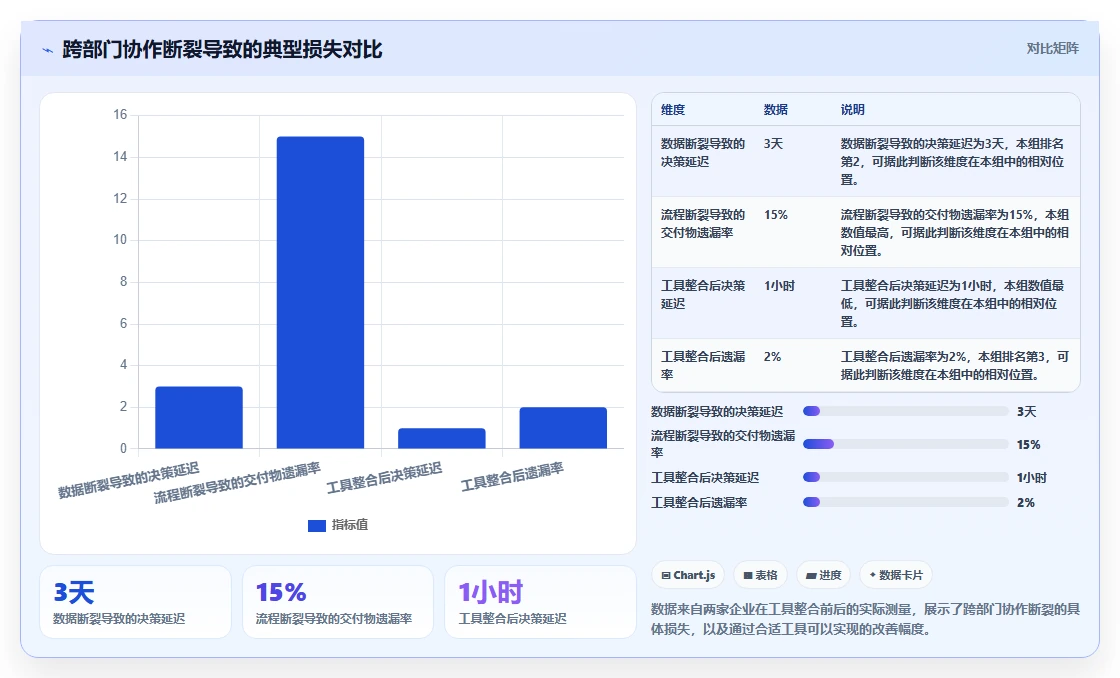Open the 3天 data card

(x=135, y=602)
